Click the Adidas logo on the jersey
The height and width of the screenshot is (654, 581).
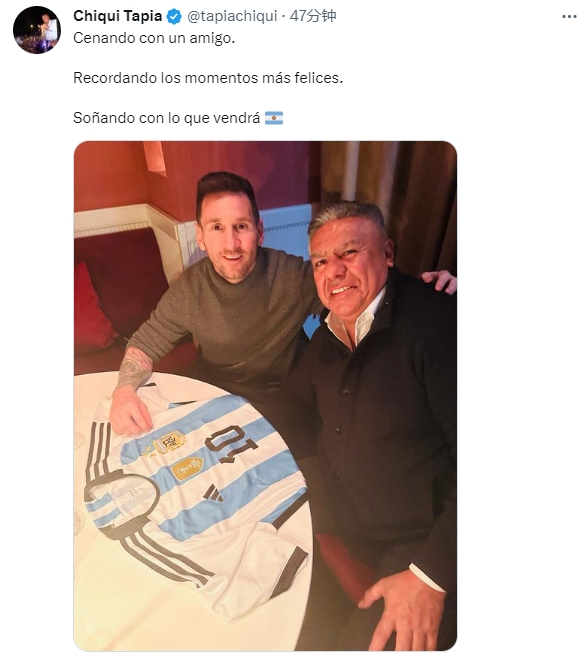[x=213, y=493]
